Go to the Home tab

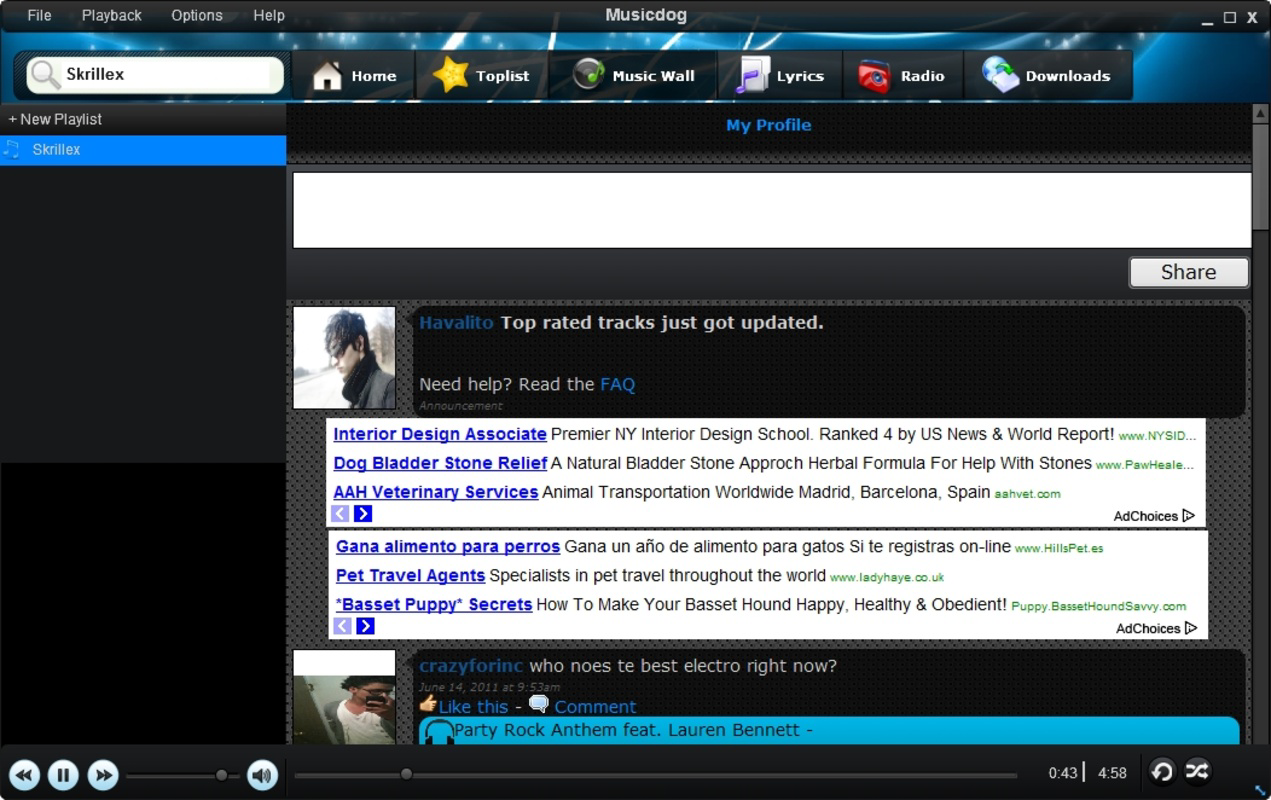point(353,76)
